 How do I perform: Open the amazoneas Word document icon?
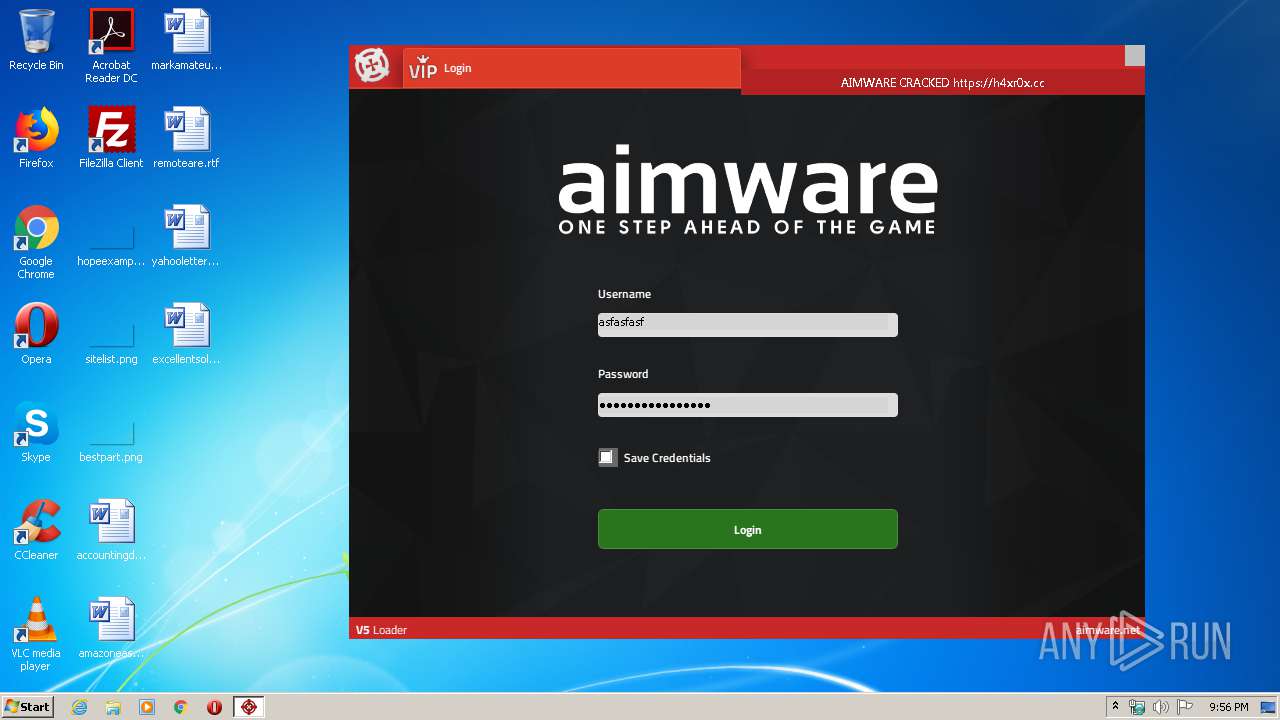(x=111, y=628)
